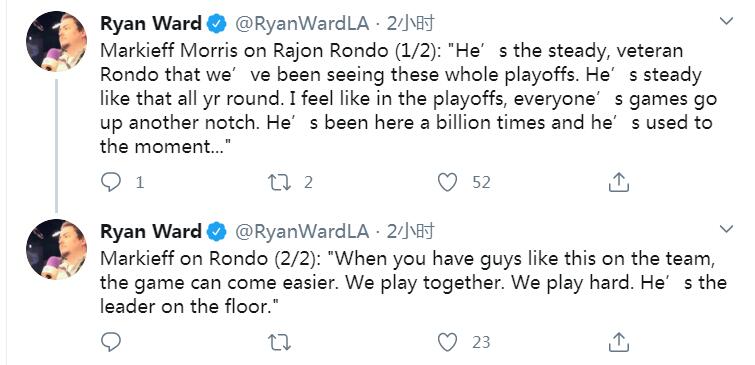Screen dimensions: 755x365
Task: Open the first tweet's chevron options menu
Action: coord(726,22)
